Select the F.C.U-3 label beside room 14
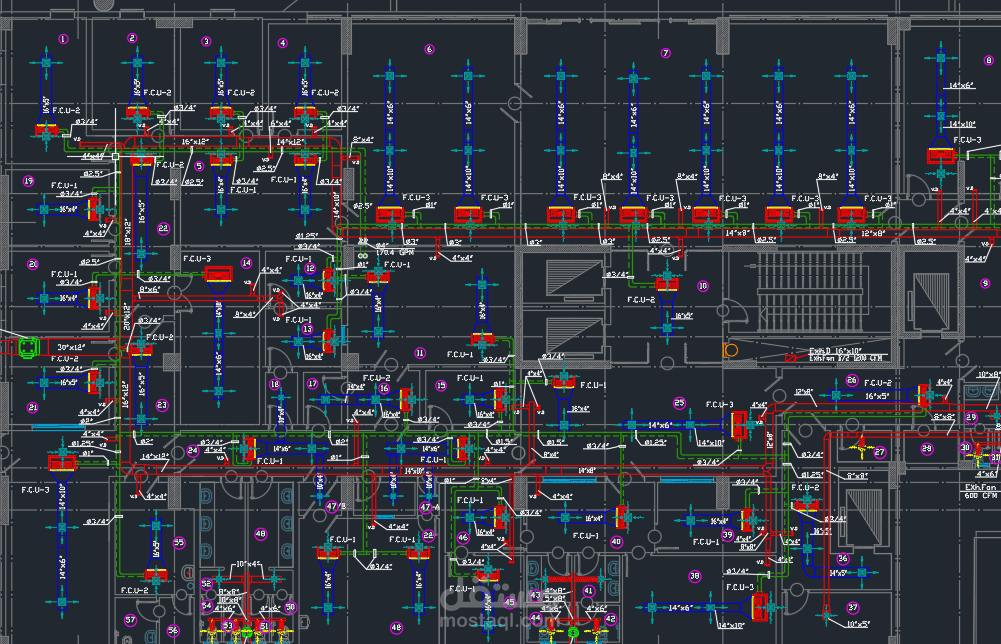Screen dimensions: 1001x644 tap(197, 258)
